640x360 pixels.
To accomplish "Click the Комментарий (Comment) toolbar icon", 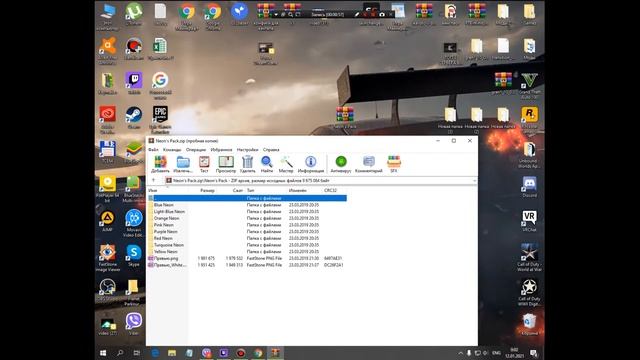I will point(369,164).
